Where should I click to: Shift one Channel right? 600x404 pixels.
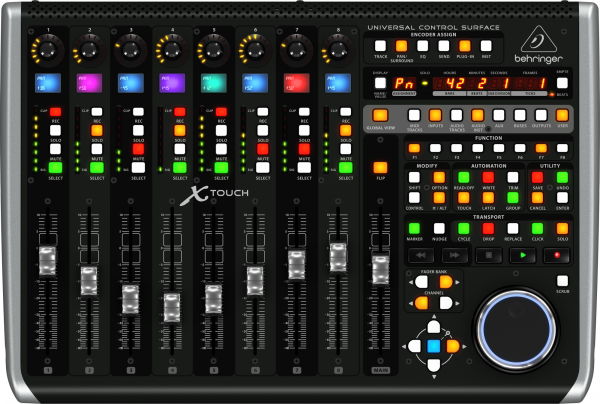(445, 303)
